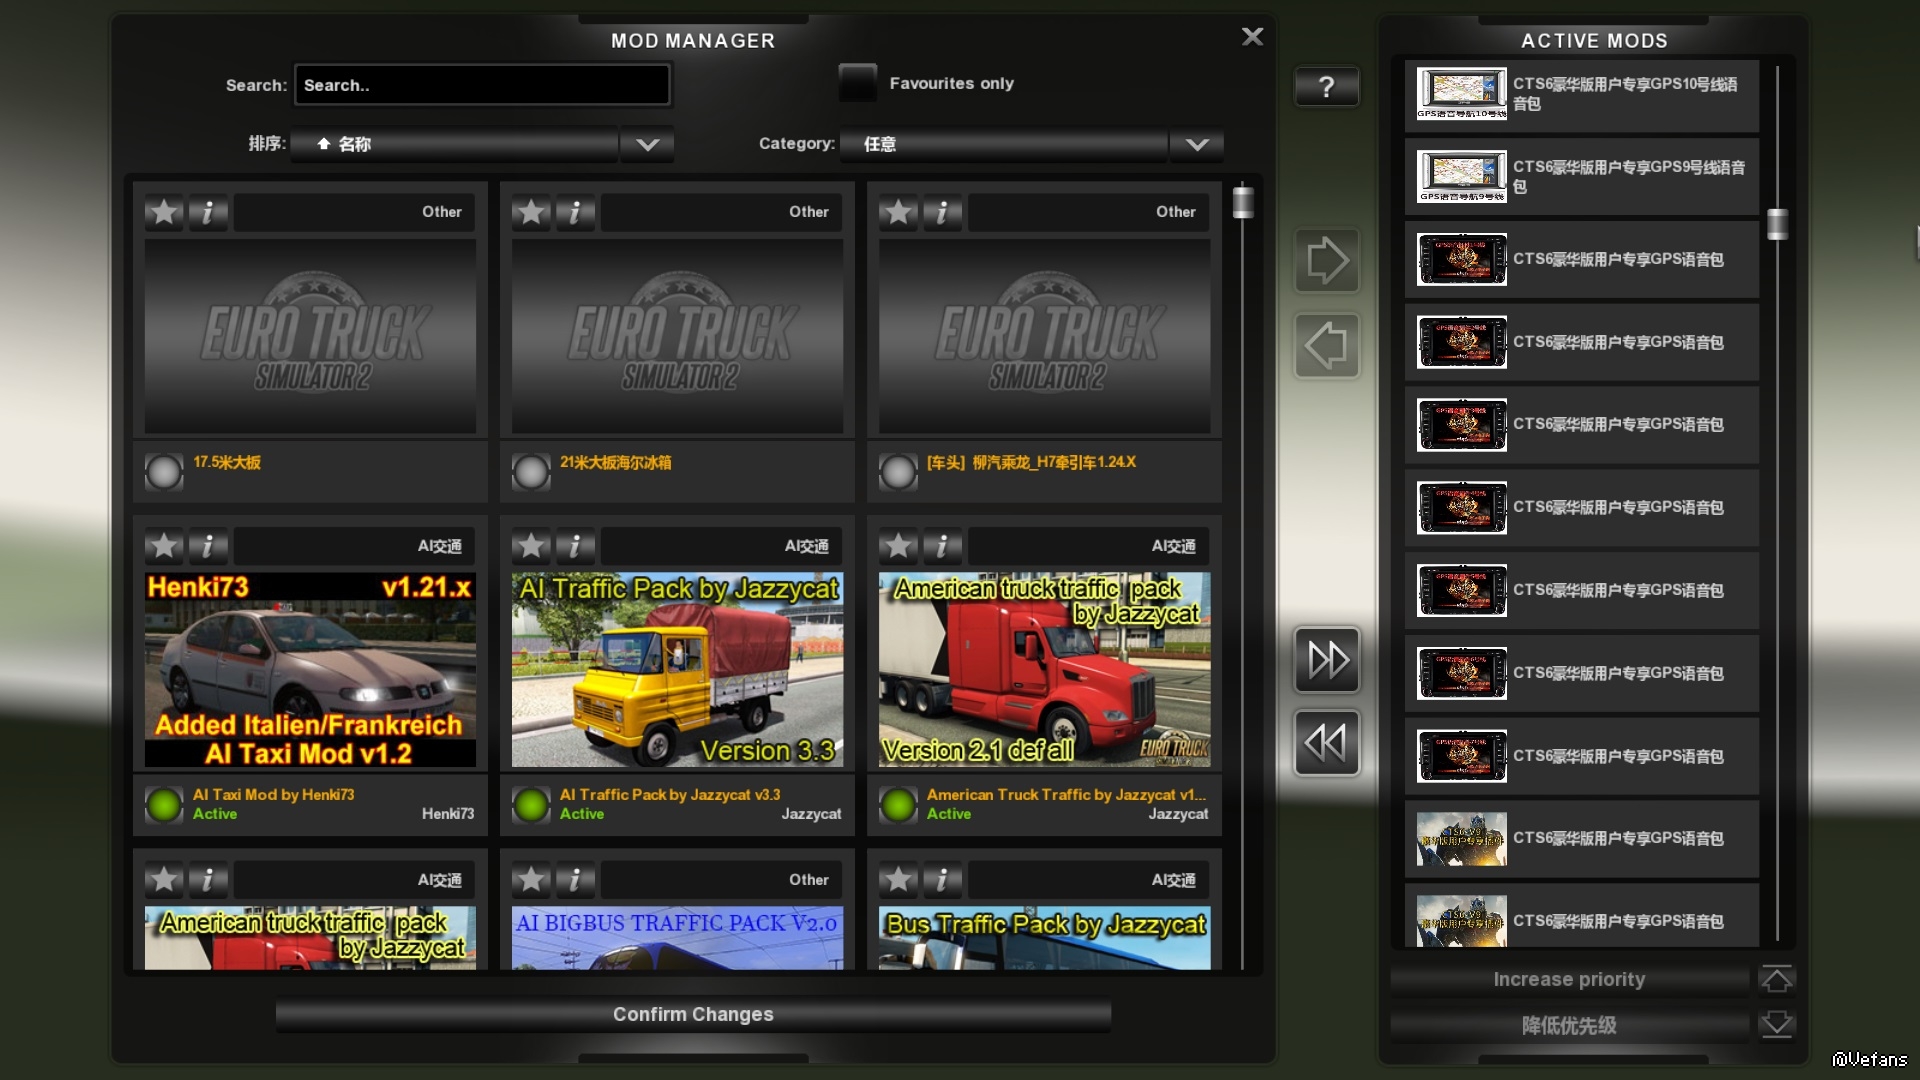Click the Increase priority button
Image resolution: width=1920 pixels, height=1080 pixels.
click(1569, 979)
